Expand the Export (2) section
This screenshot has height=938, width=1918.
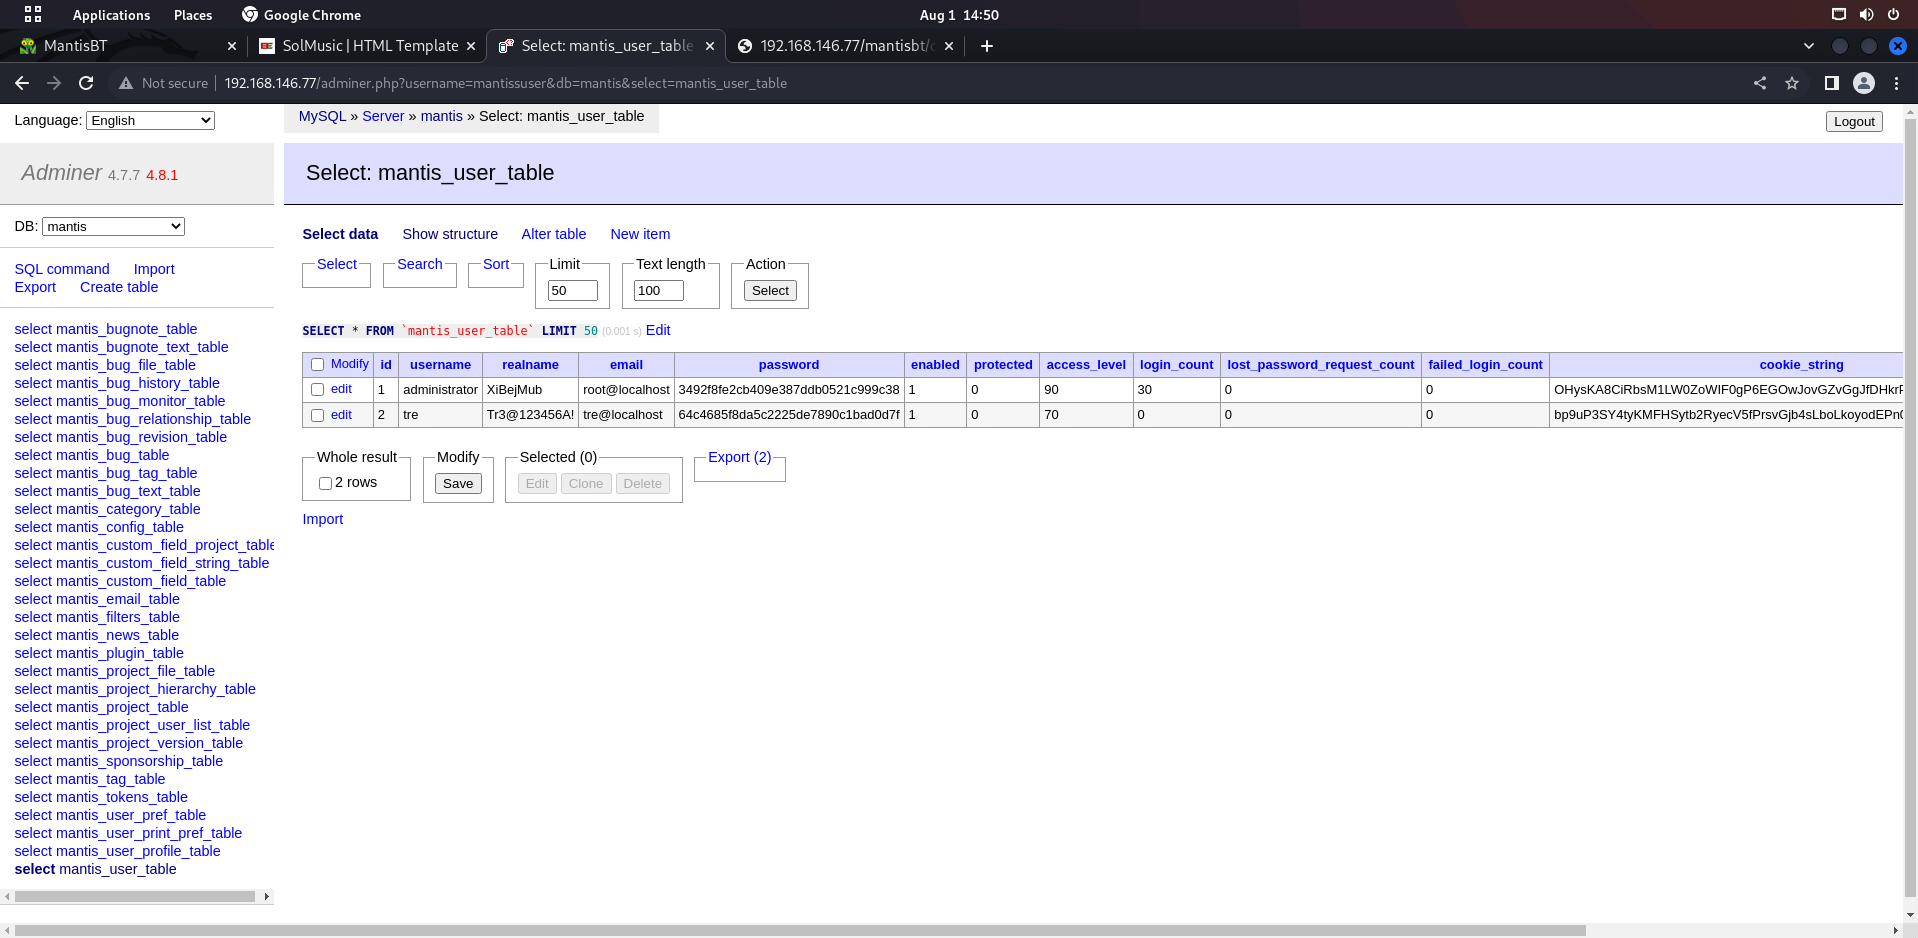(740, 457)
